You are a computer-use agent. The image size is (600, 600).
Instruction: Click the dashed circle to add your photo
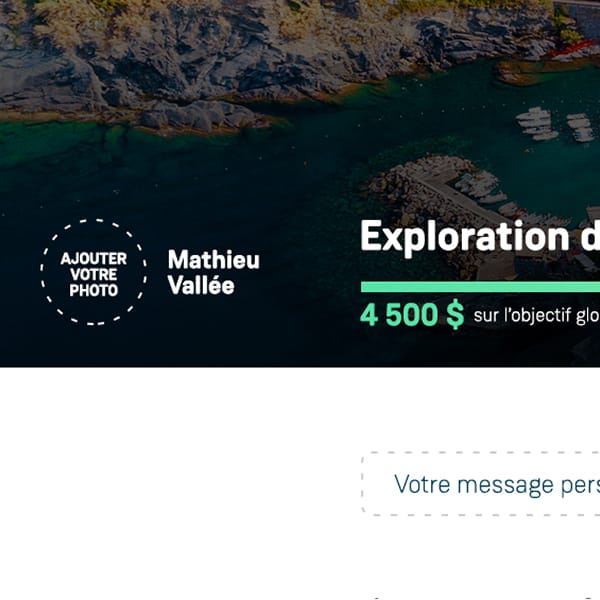tap(94, 272)
